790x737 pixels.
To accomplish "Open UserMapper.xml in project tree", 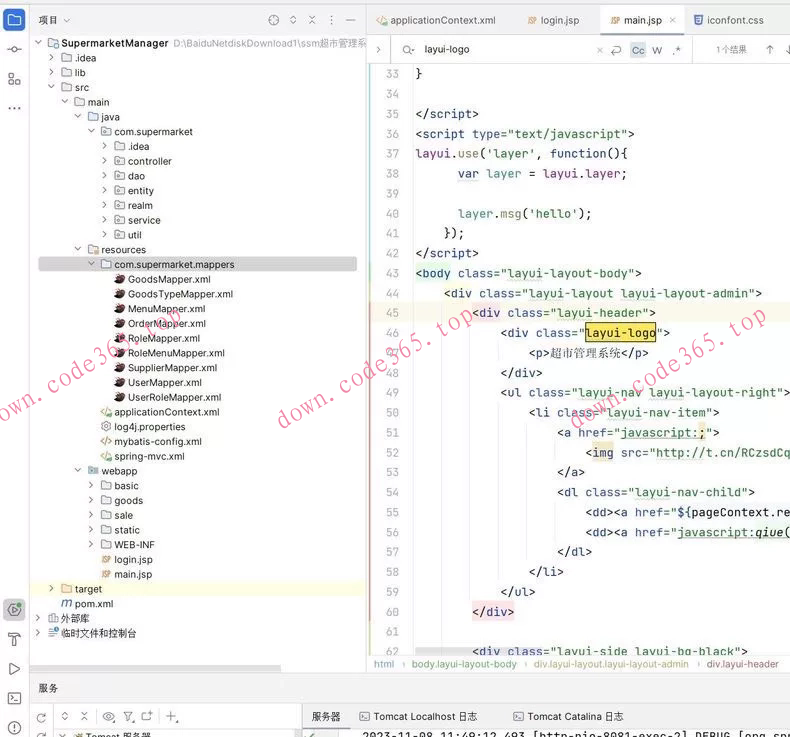I will click(164, 382).
